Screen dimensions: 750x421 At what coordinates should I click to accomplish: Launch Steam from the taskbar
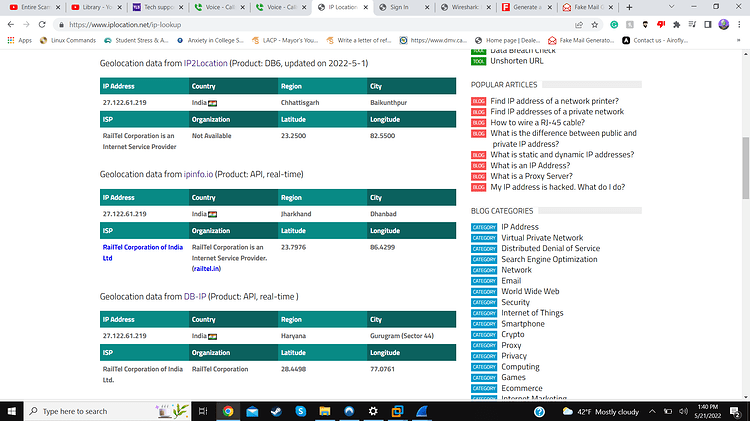tap(276, 411)
